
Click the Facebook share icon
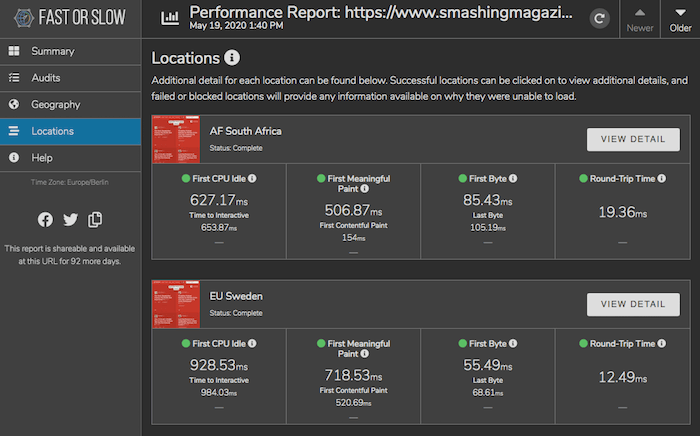tap(45, 220)
